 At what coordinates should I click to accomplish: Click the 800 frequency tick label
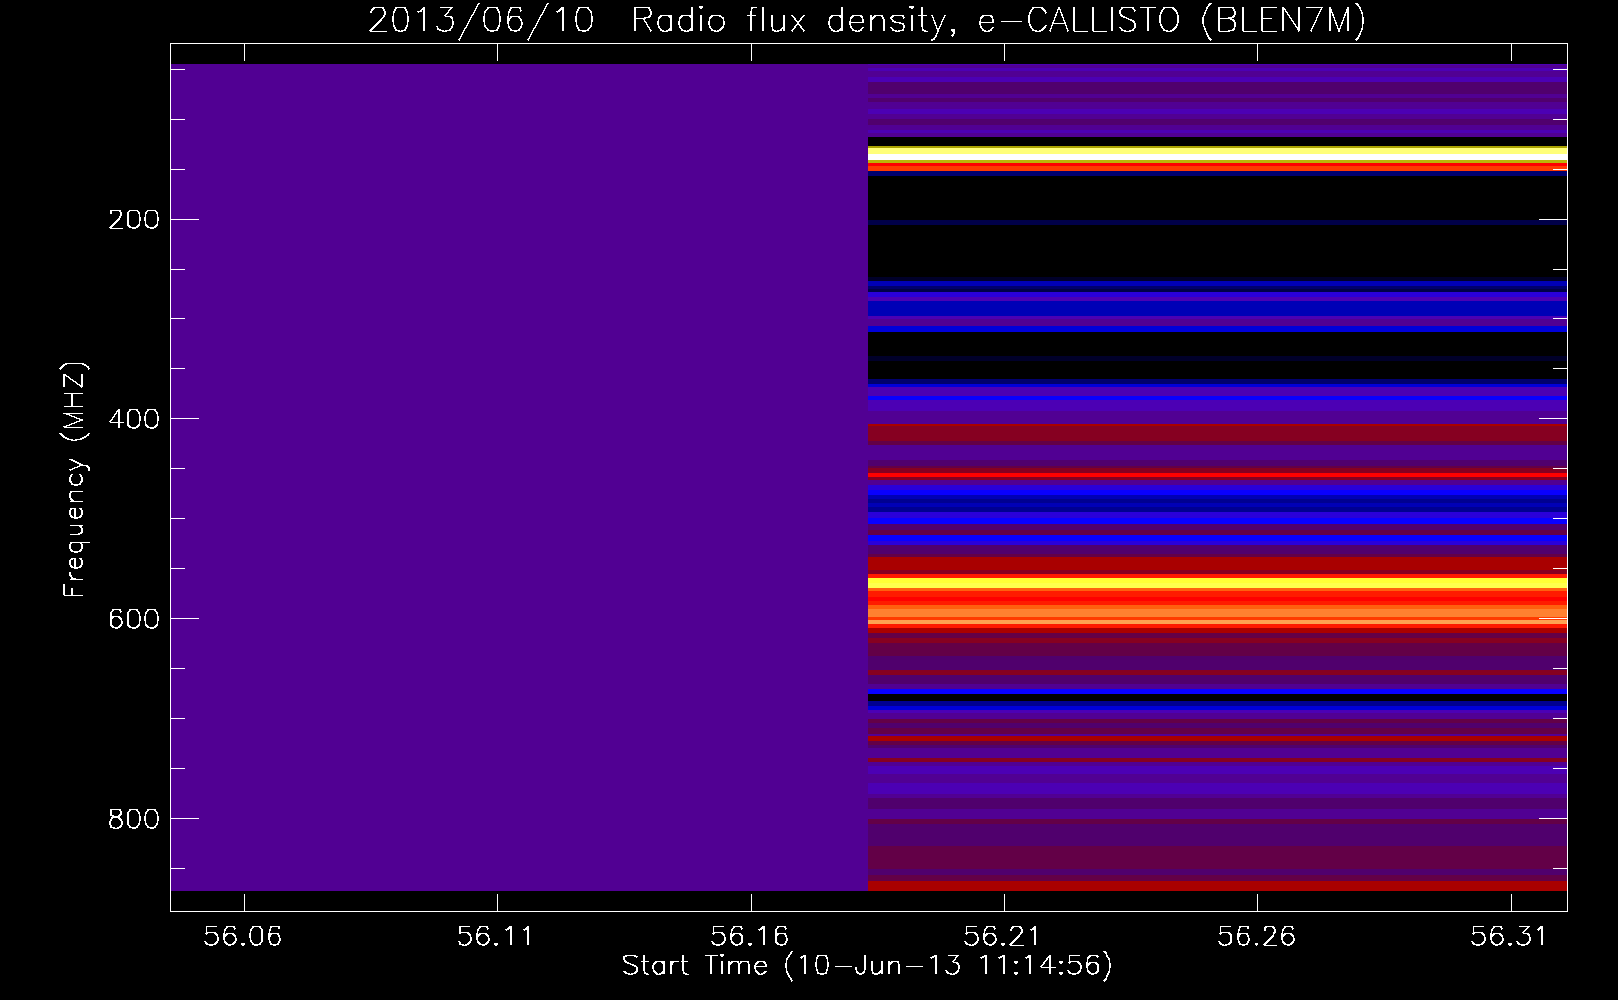click(x=134, y=819)
